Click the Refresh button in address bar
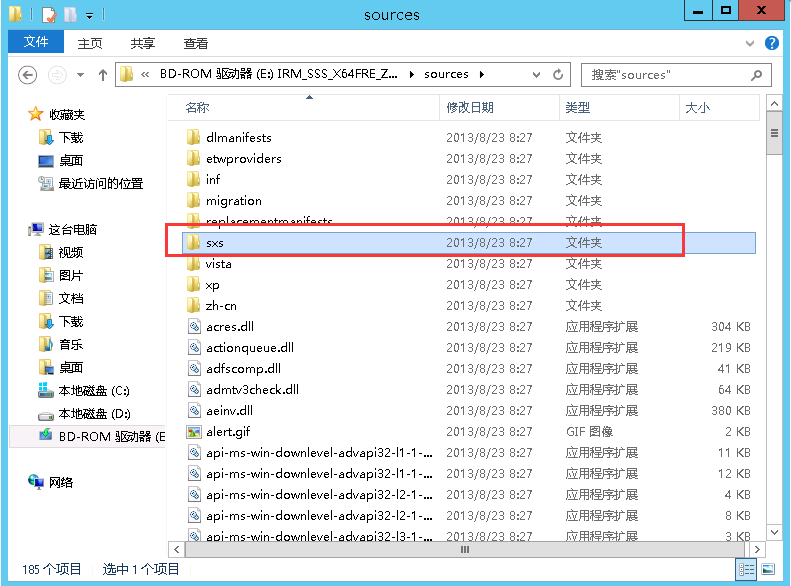 [560, 75]
